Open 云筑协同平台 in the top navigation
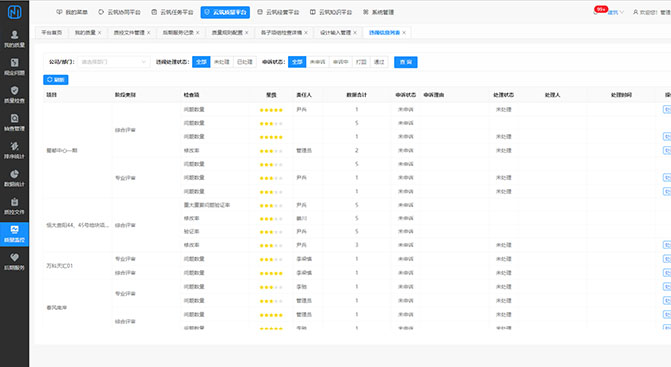 pos(119,12)
